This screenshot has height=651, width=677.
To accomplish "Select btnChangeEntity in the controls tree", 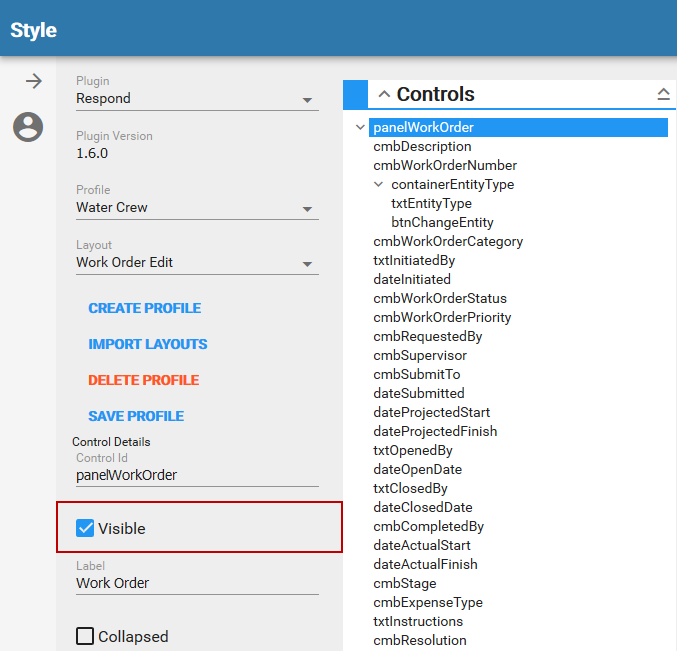I will [x=442, y=222].
